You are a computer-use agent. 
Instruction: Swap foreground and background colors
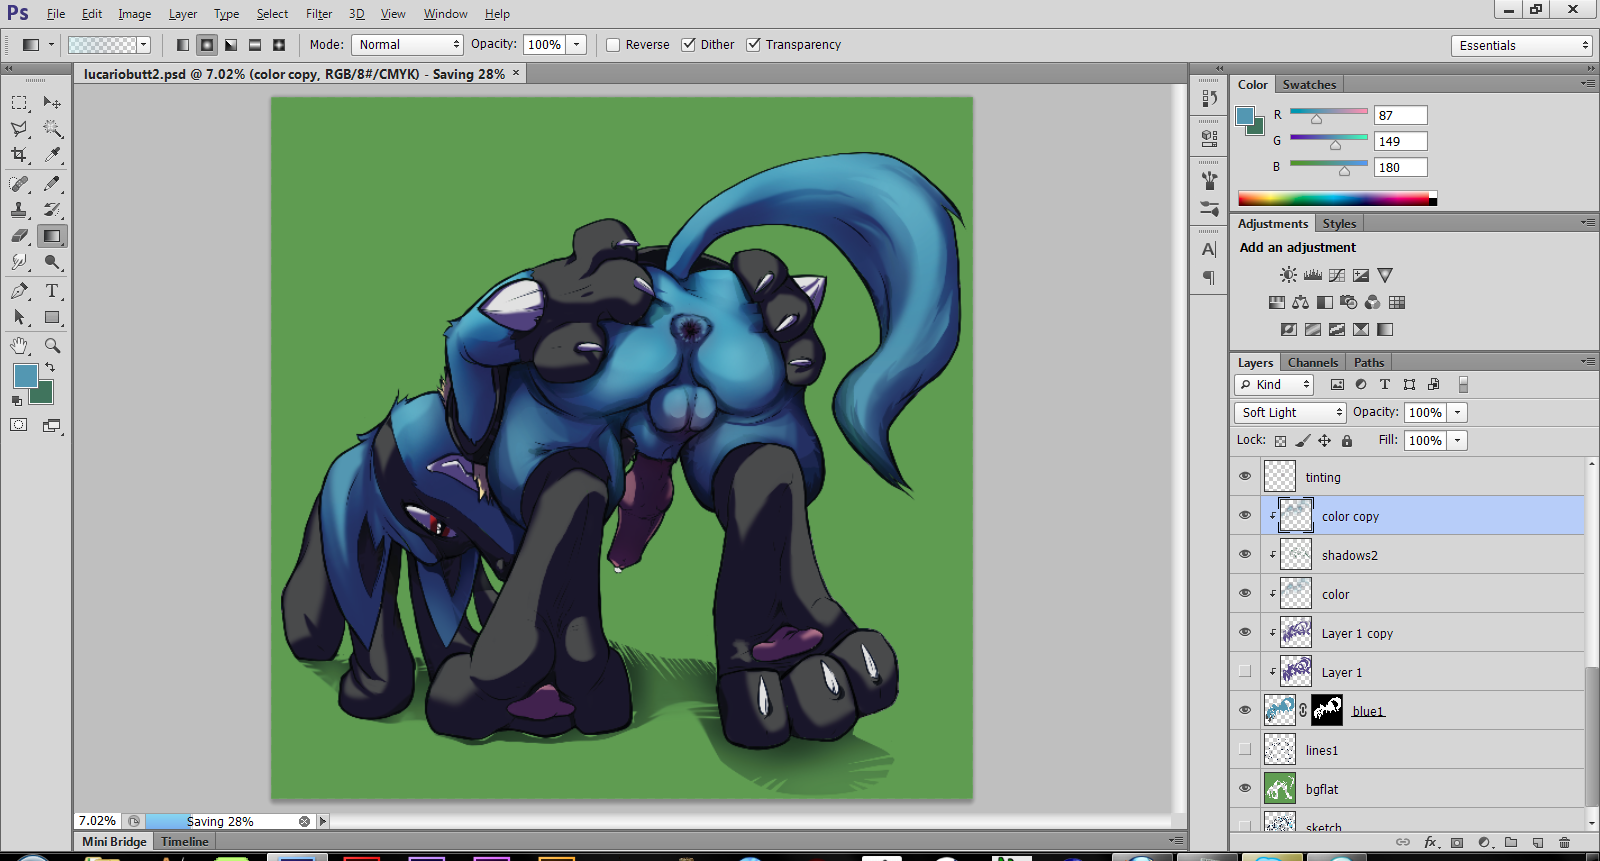[x=50, y=368]
